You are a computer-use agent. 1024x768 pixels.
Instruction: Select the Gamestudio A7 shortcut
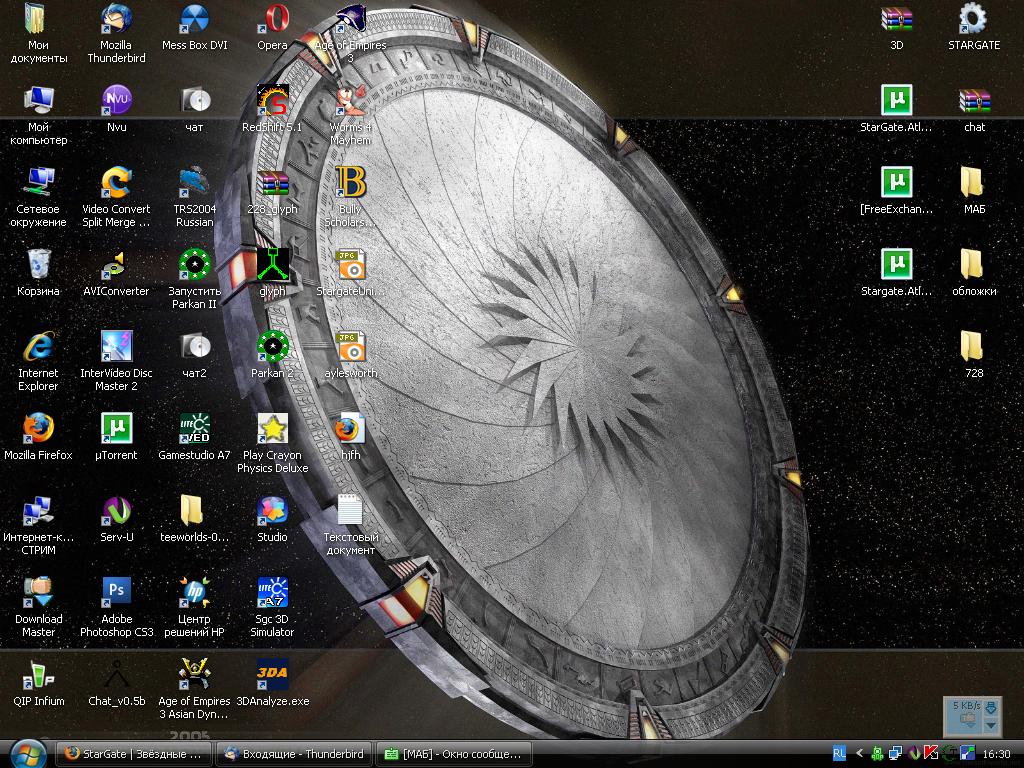tap(194, 428)
